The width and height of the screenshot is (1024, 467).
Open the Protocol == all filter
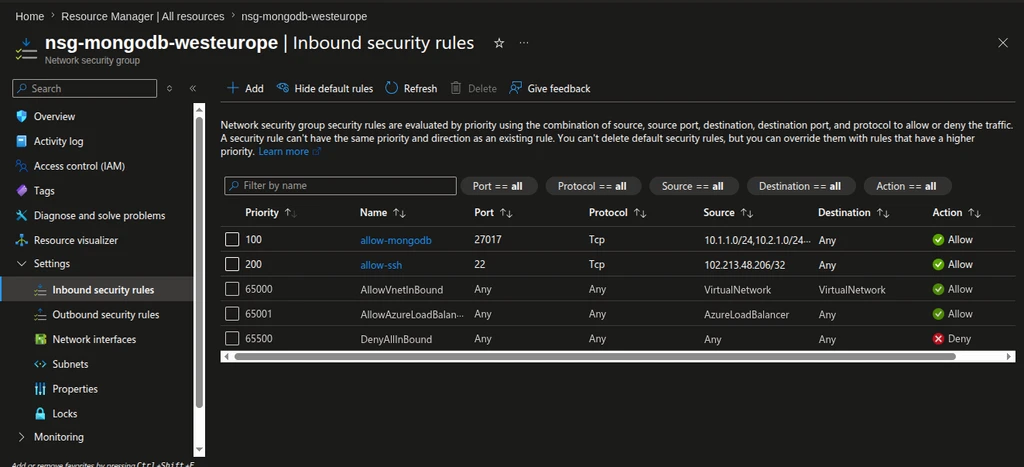tap(593, 186)
